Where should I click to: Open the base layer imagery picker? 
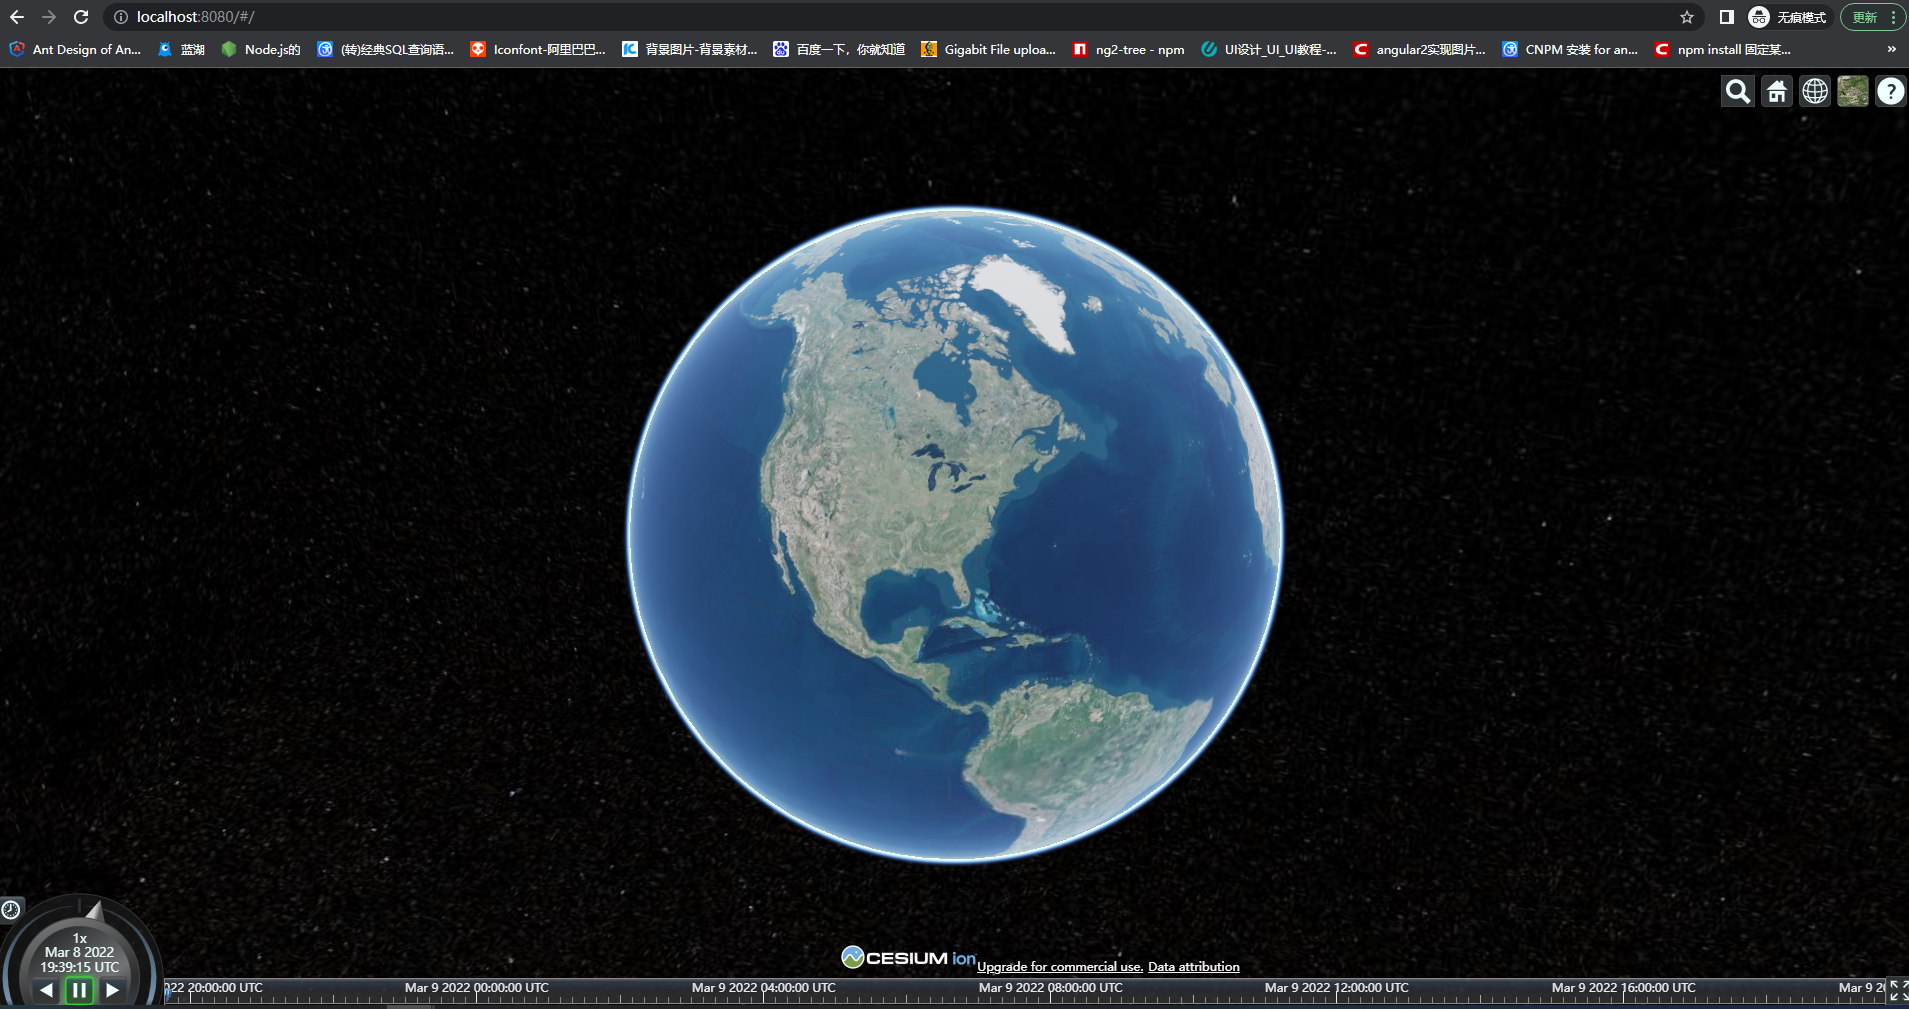(1853, 91)
